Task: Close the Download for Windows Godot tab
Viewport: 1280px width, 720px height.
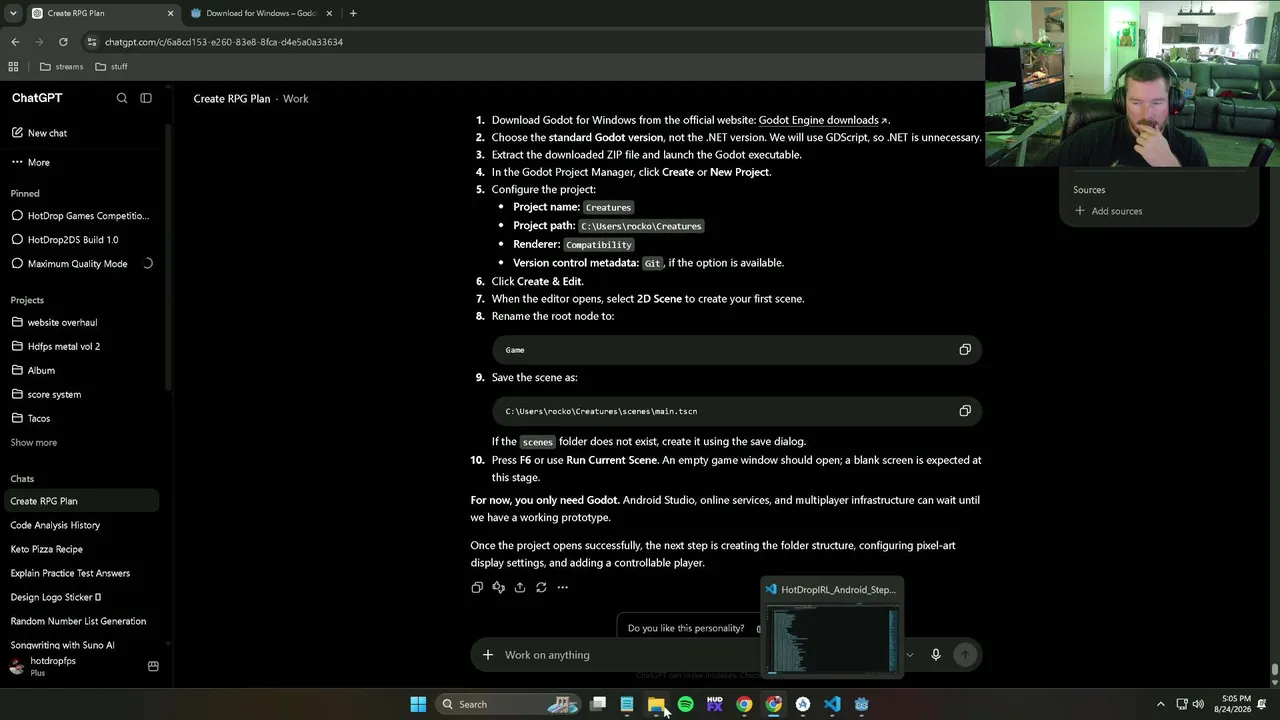Action: (x=329, y=13)
